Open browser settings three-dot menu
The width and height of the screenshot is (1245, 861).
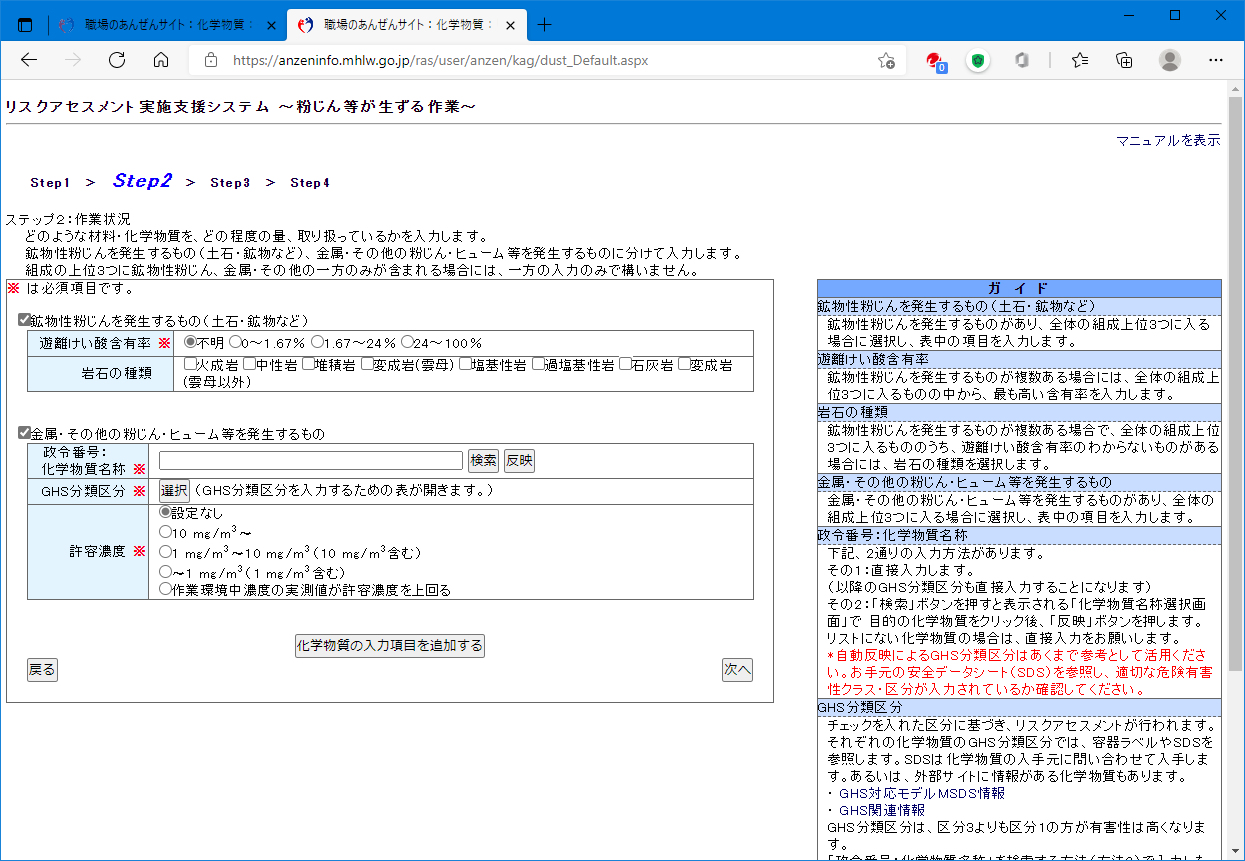tap(1215, 60)
